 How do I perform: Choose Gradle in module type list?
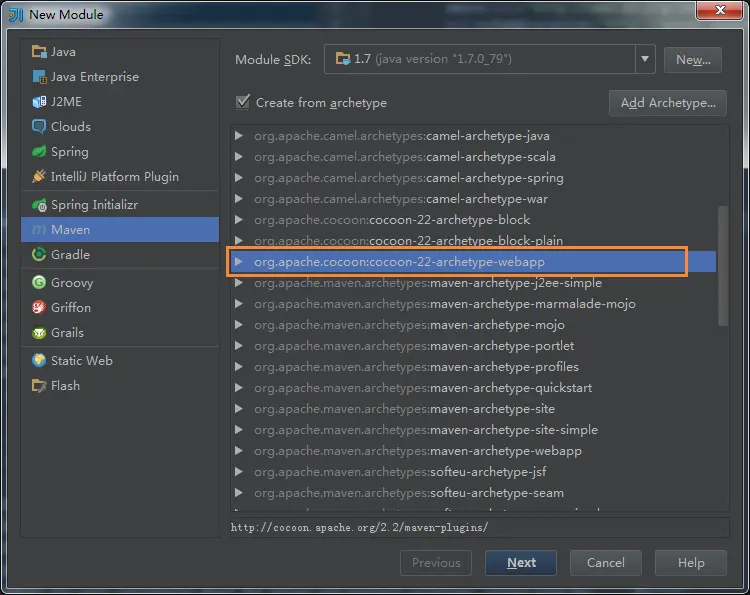(x=120, y=254)
